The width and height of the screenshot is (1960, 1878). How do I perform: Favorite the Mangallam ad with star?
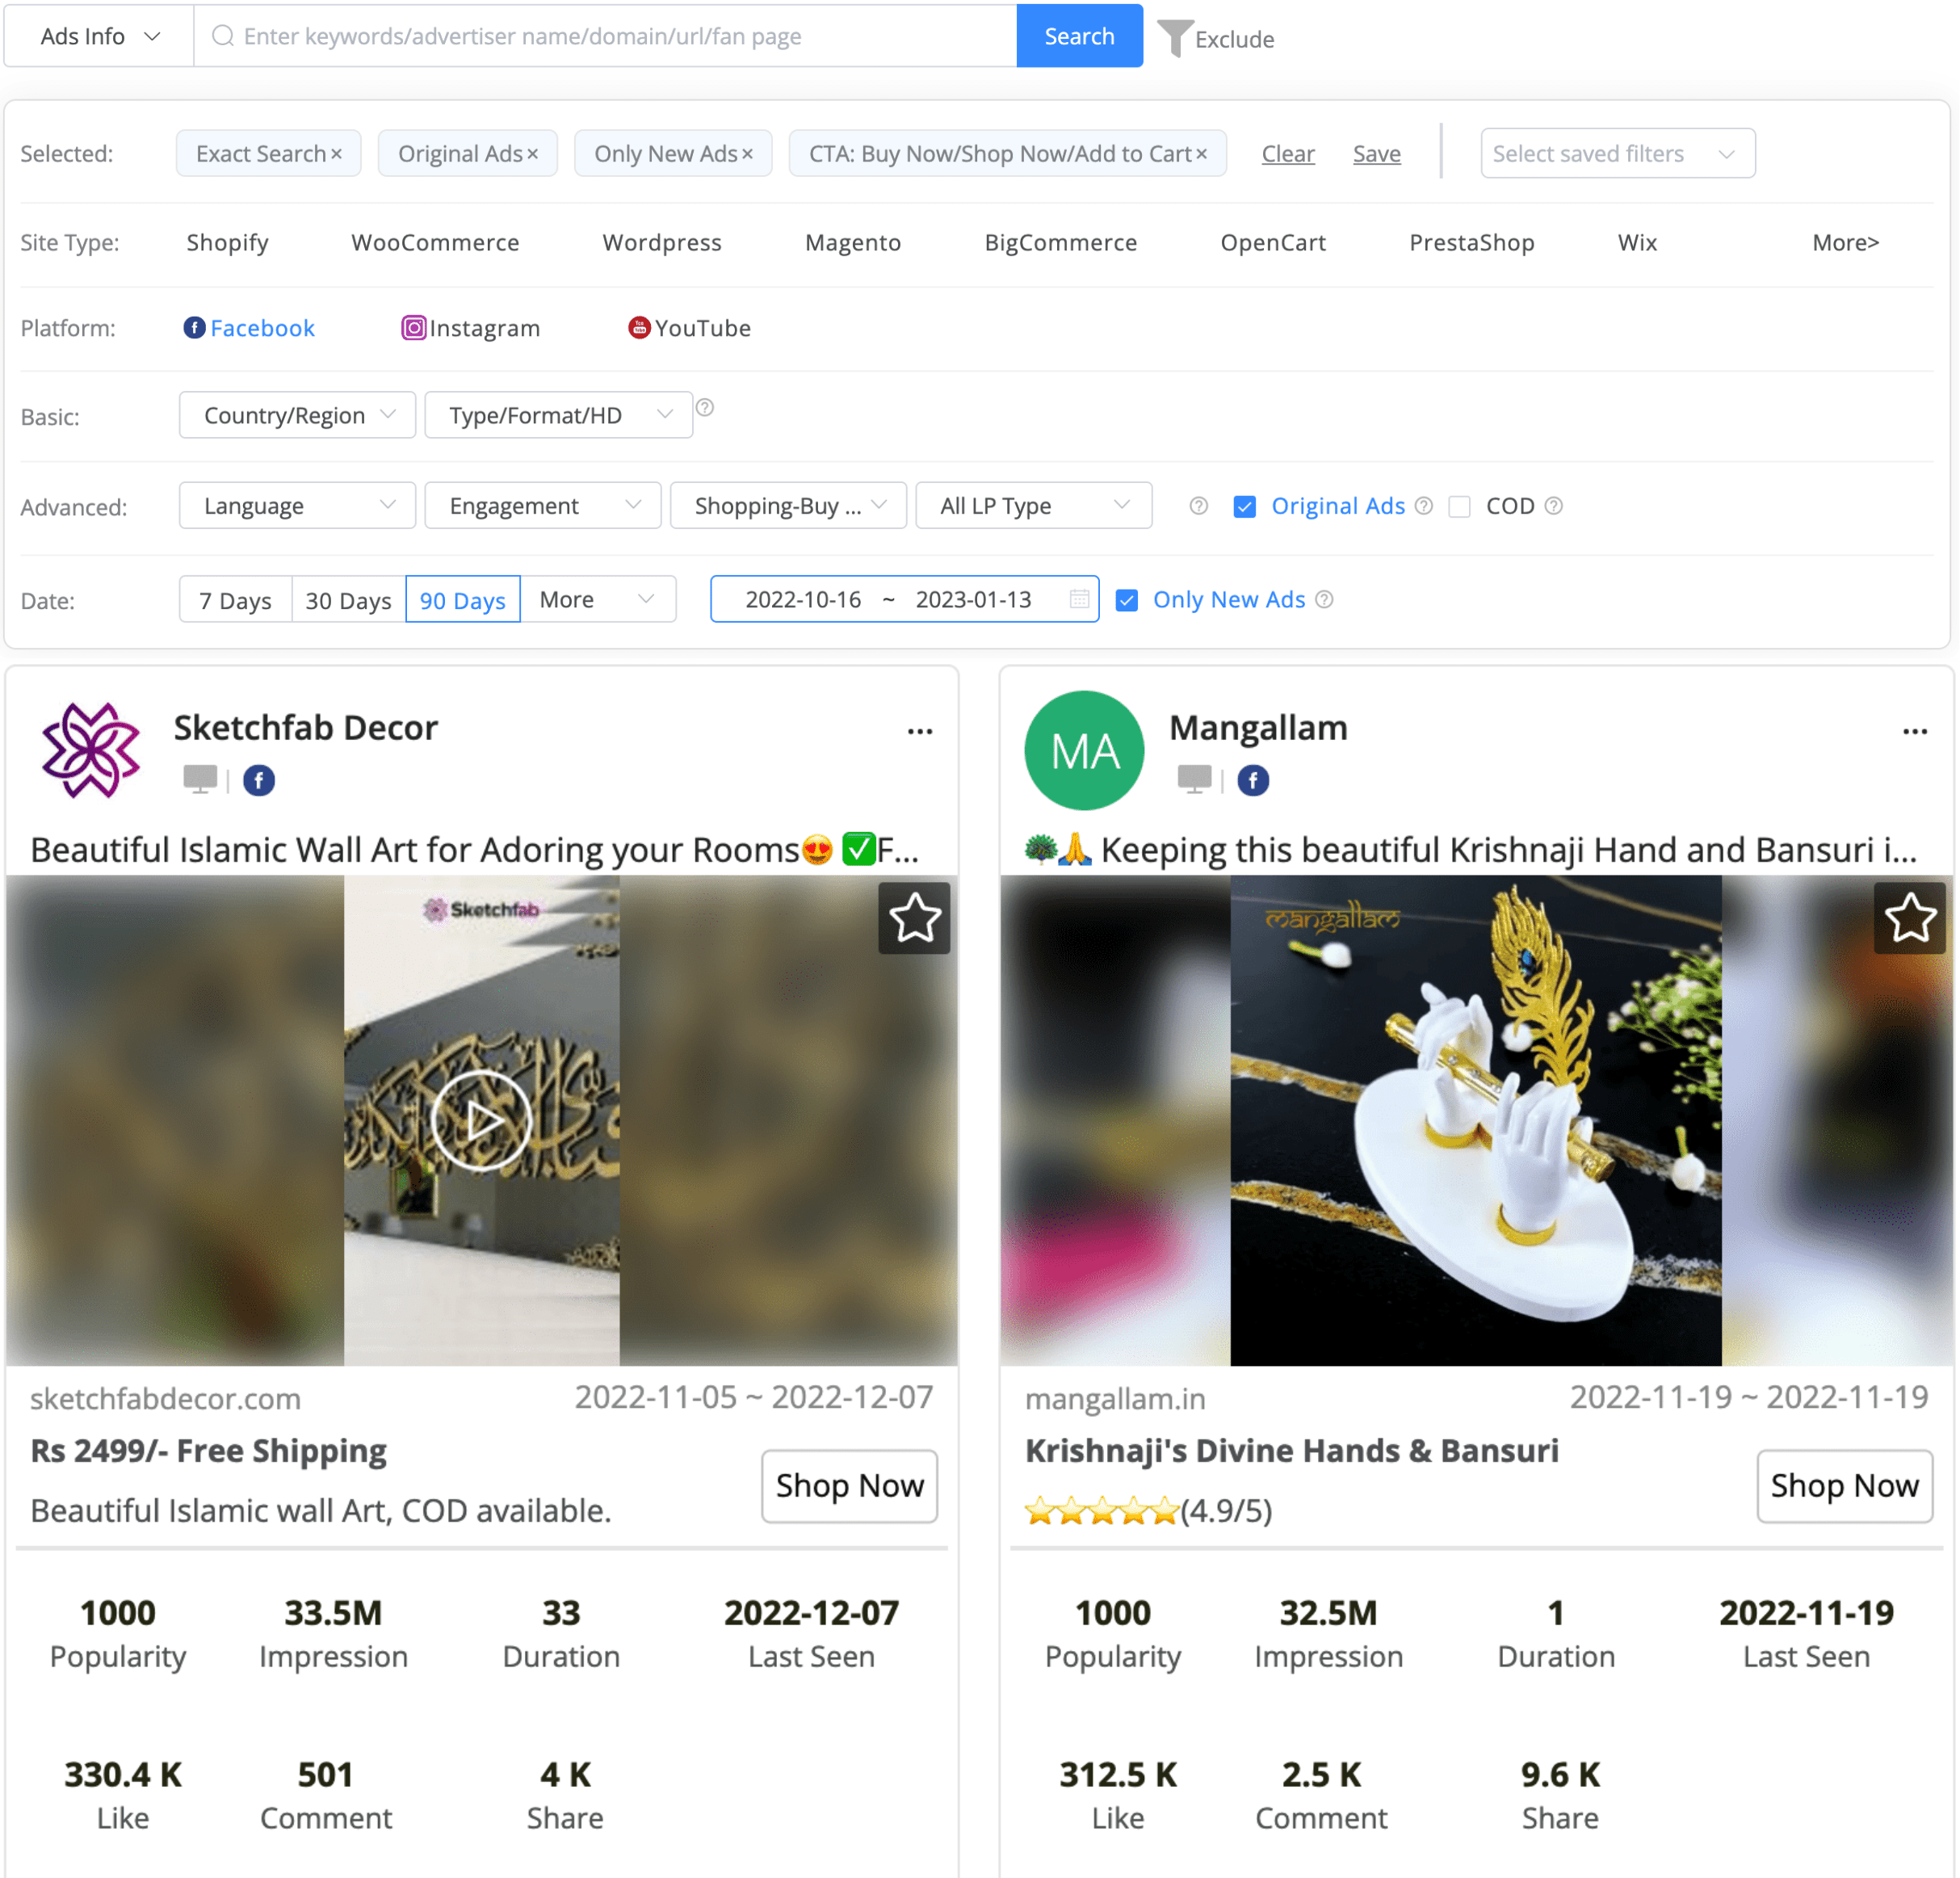(x=1909, y=918)
